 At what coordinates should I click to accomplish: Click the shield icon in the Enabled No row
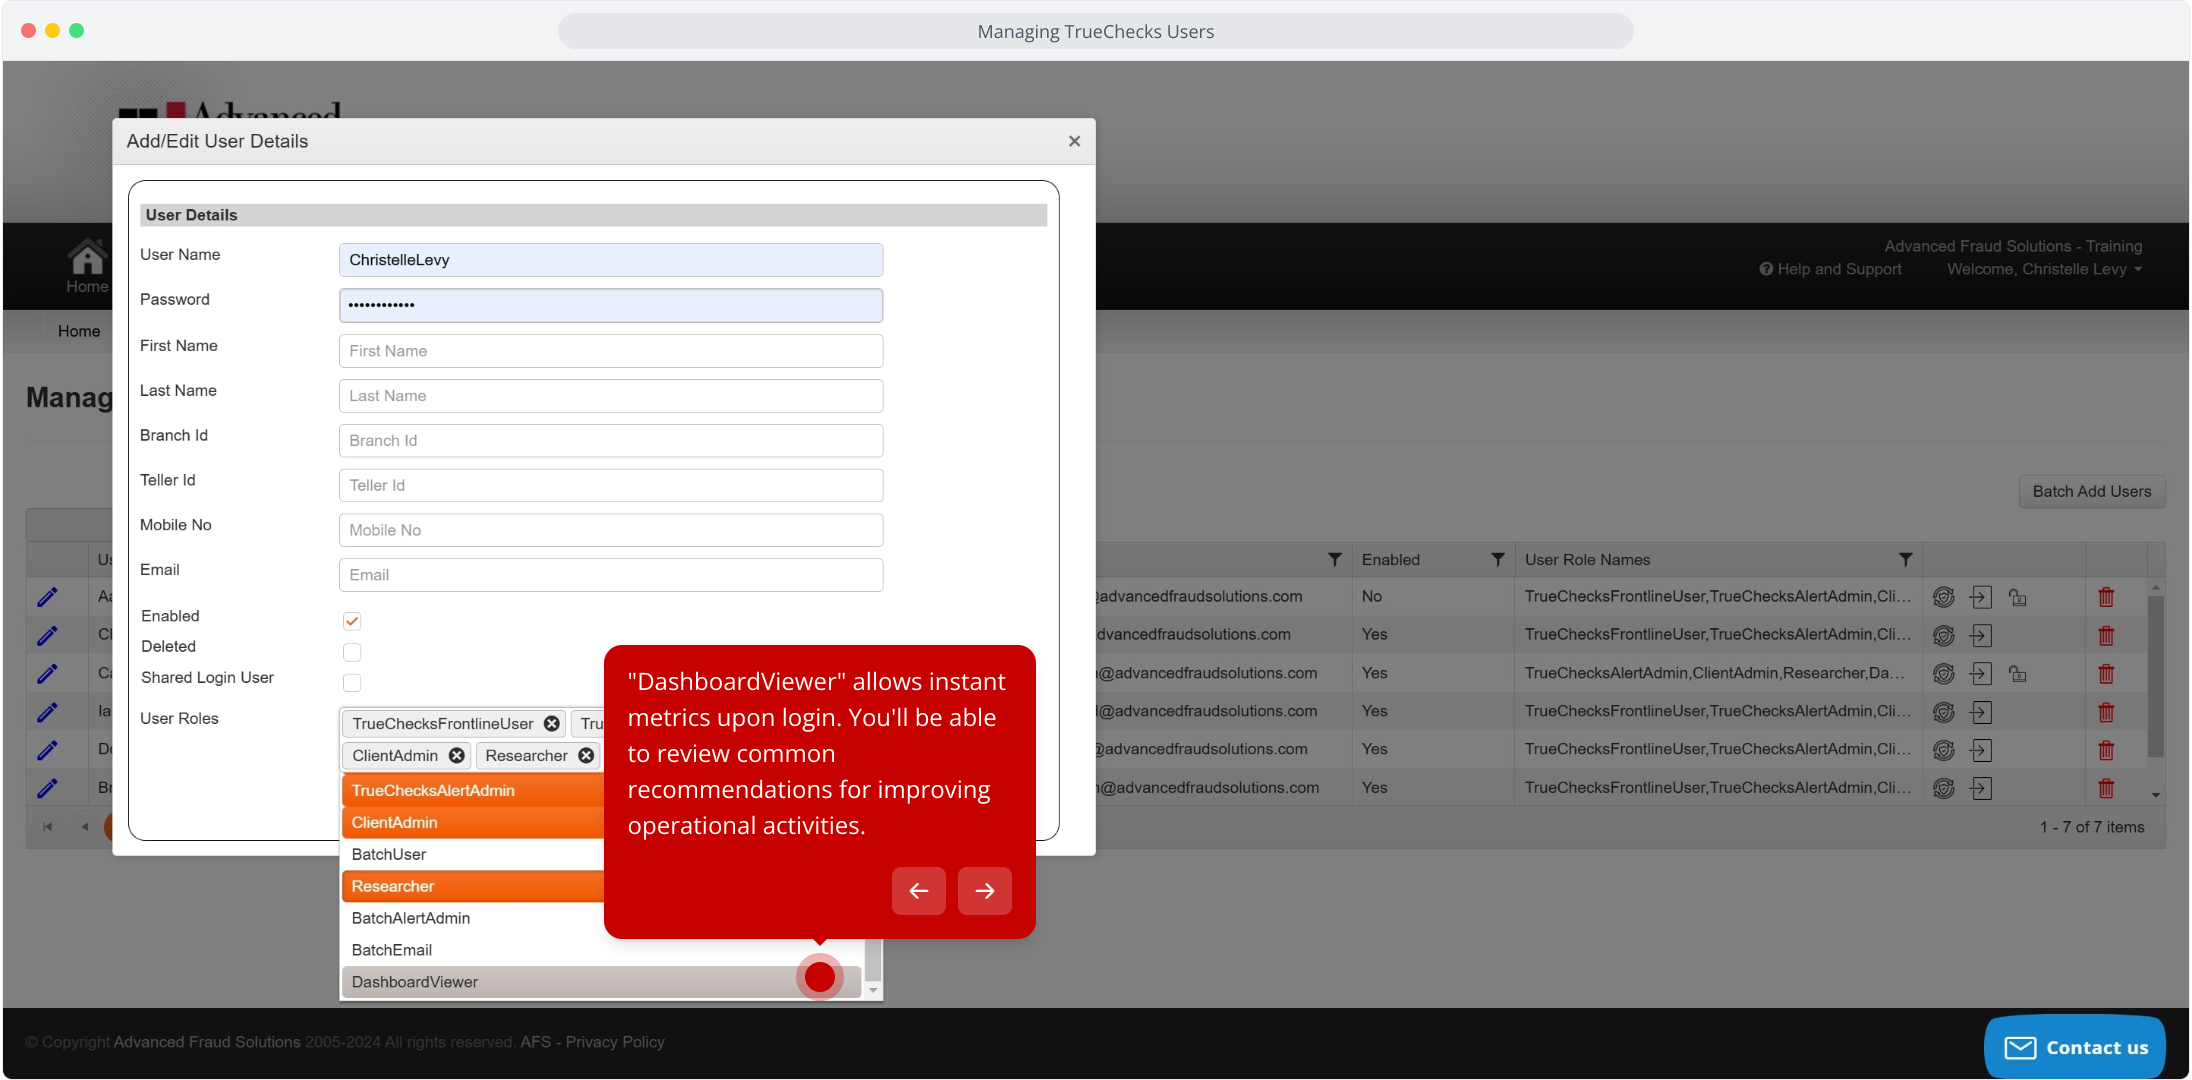point(1943,597)
